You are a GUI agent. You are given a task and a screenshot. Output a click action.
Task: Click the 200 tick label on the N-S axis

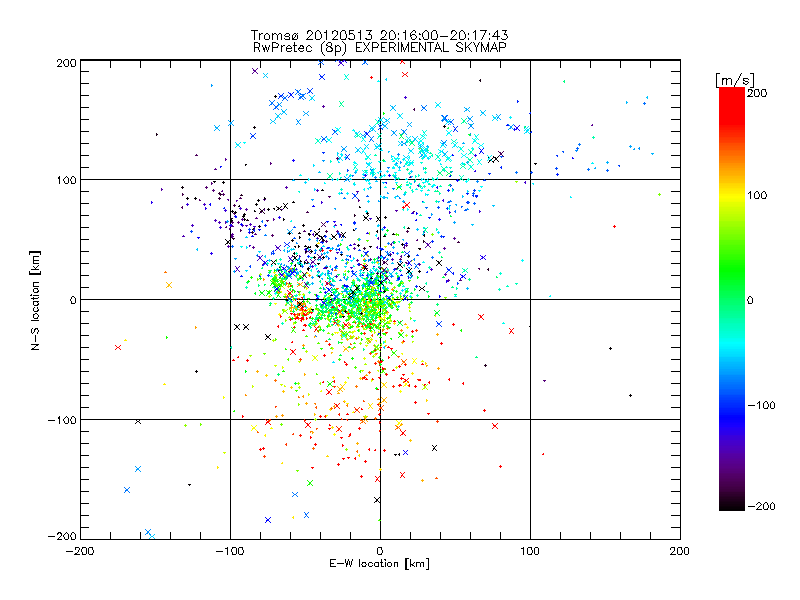(x=66, y=63)
